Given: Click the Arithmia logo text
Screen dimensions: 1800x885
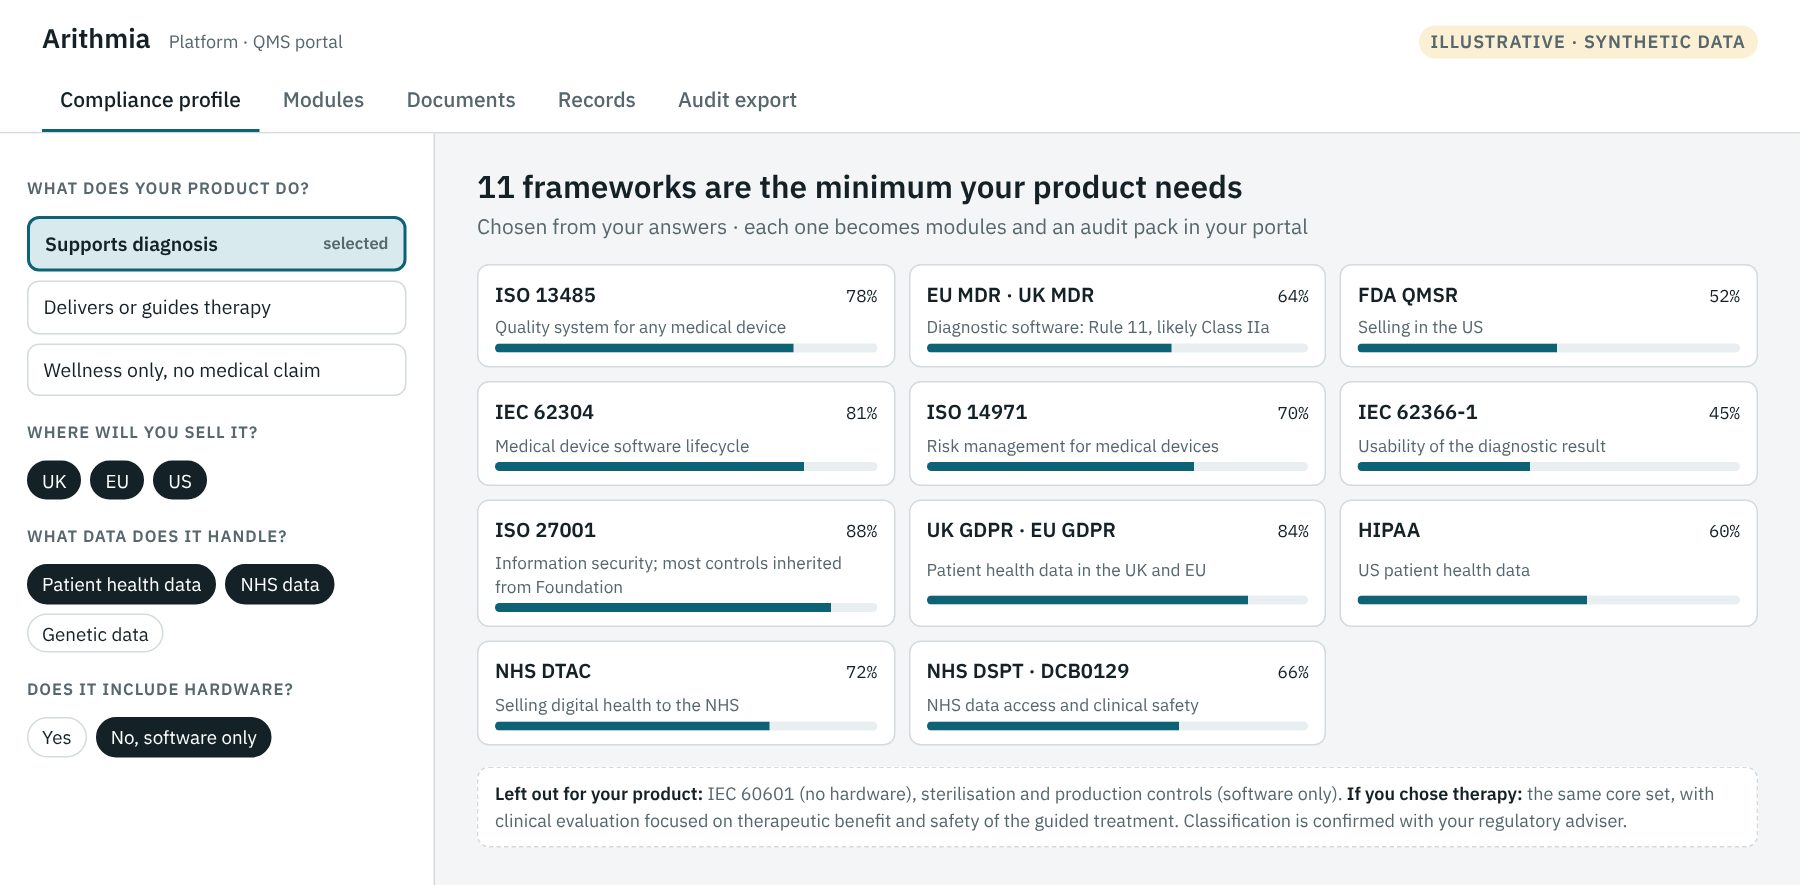Looking at the screenshot, I should point(96,39).
